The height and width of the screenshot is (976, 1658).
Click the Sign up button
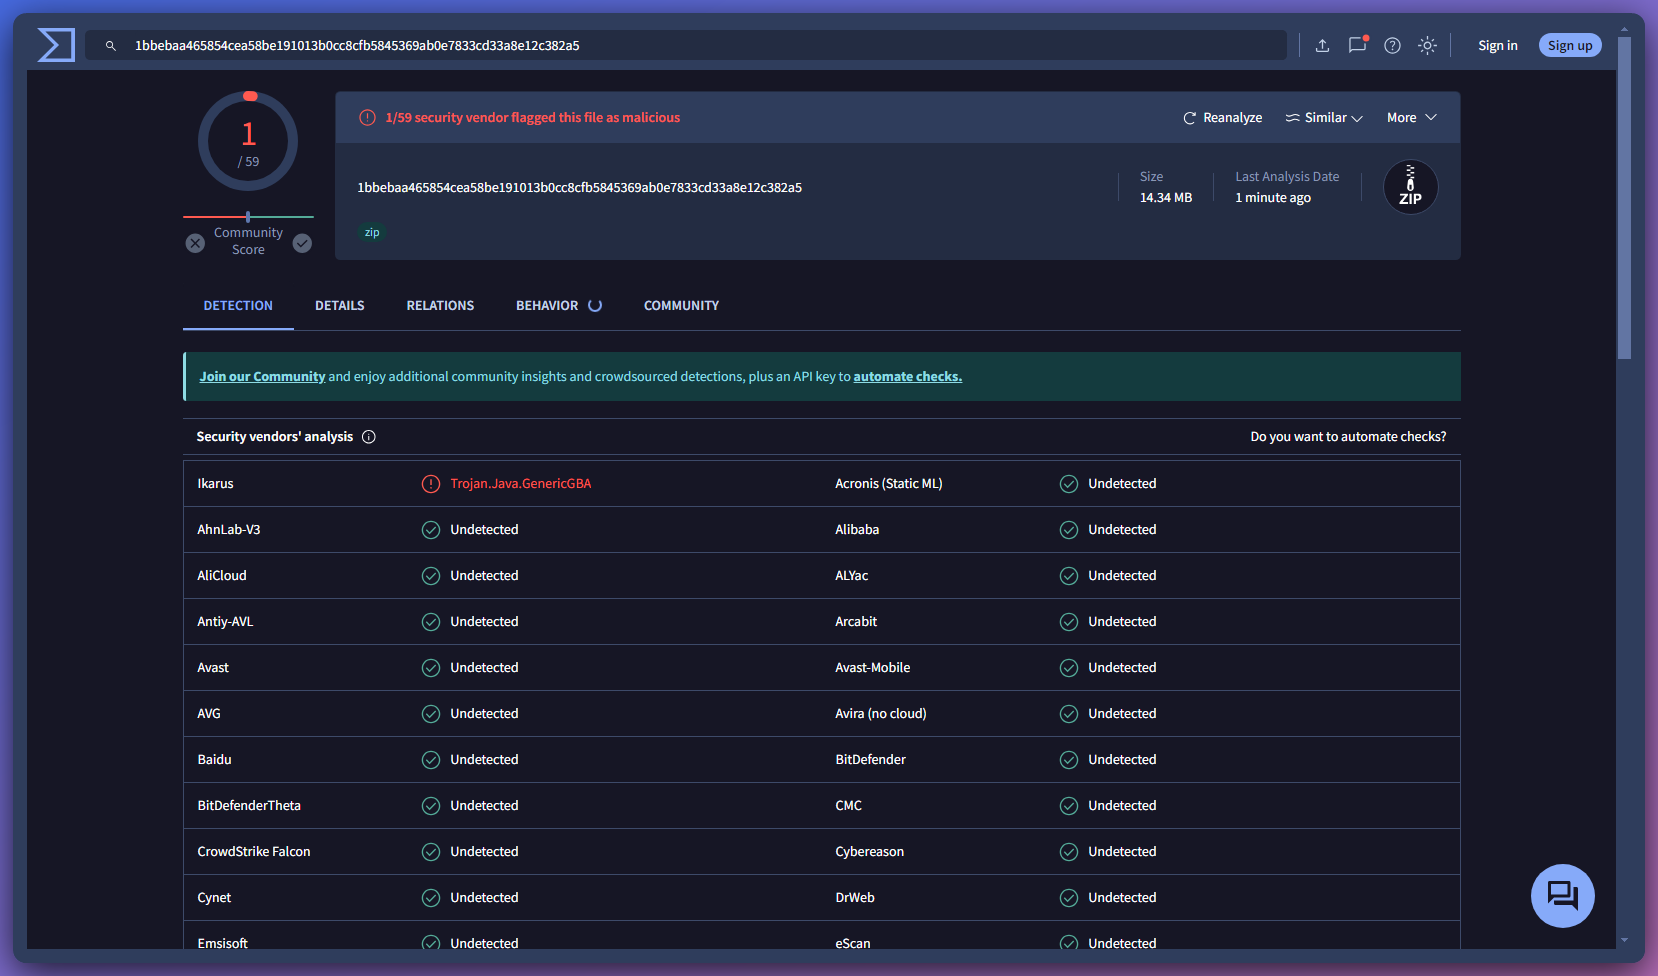click(x=1570, y=46)
